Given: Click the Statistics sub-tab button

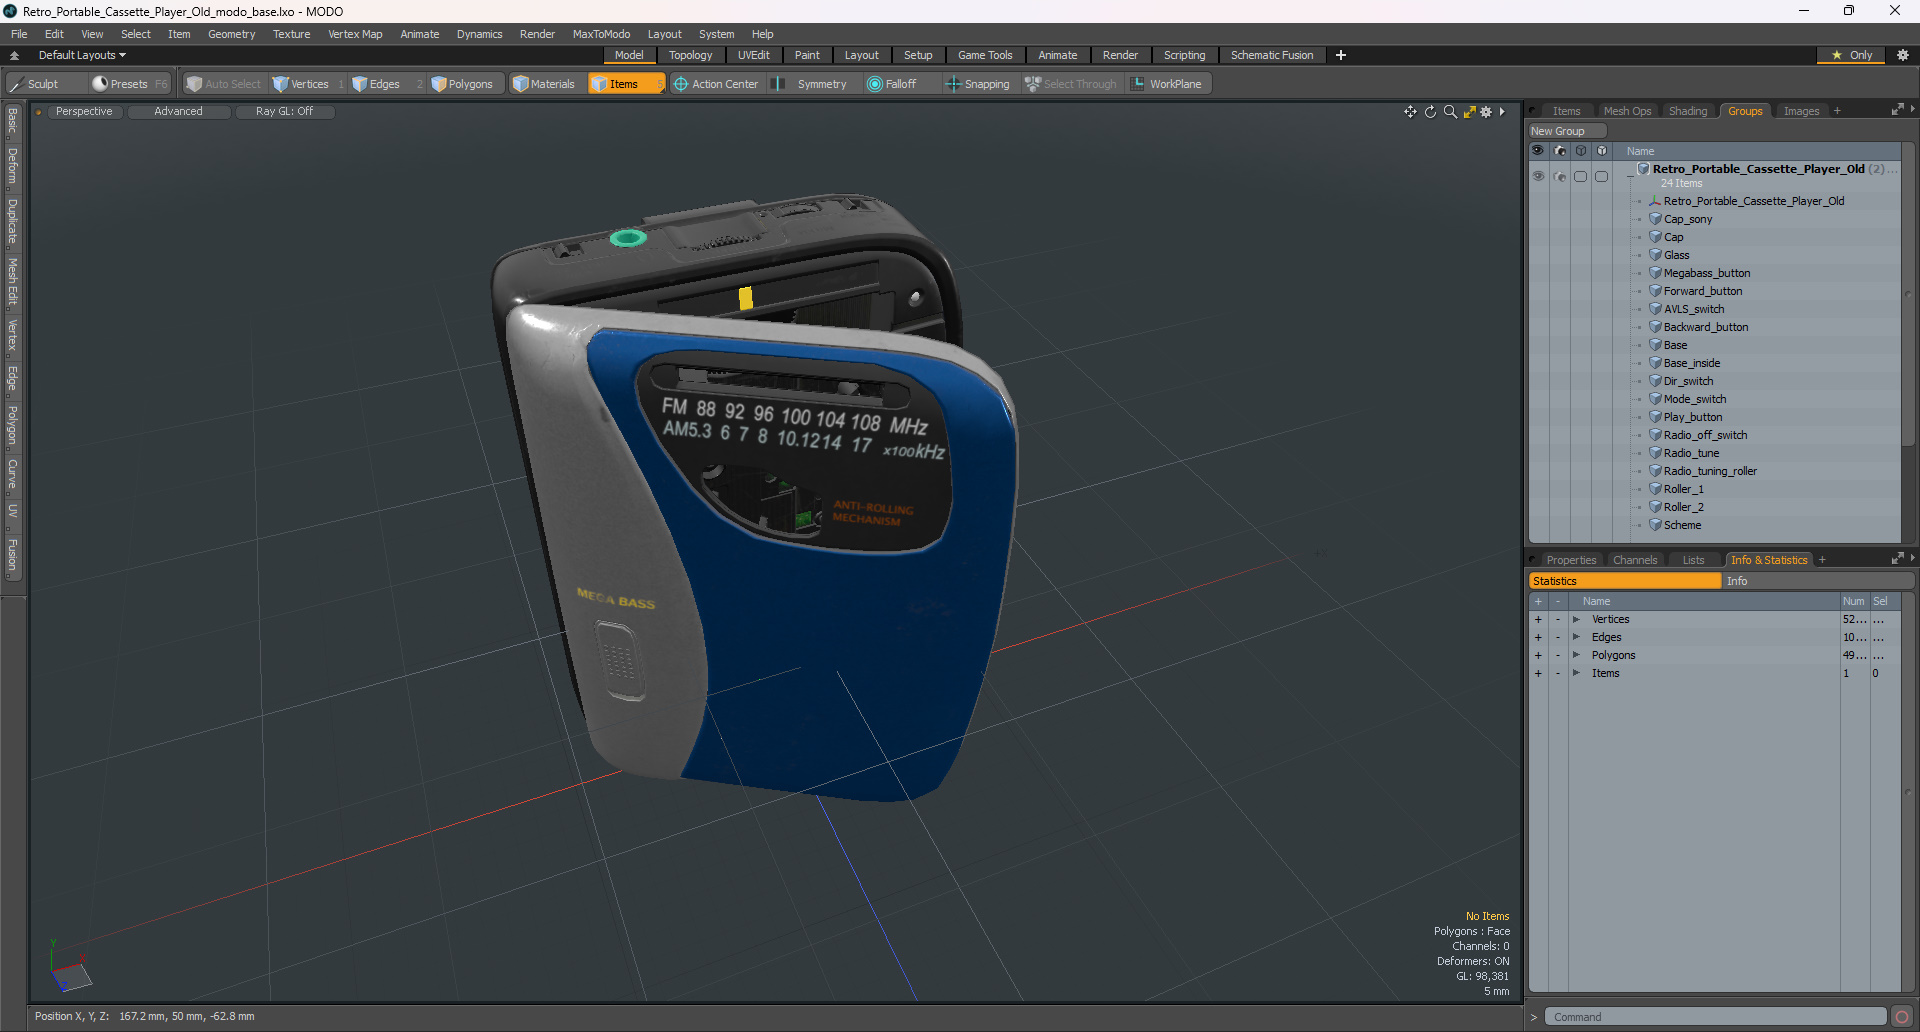Looking at the screenshot, I should point(1625,581).
